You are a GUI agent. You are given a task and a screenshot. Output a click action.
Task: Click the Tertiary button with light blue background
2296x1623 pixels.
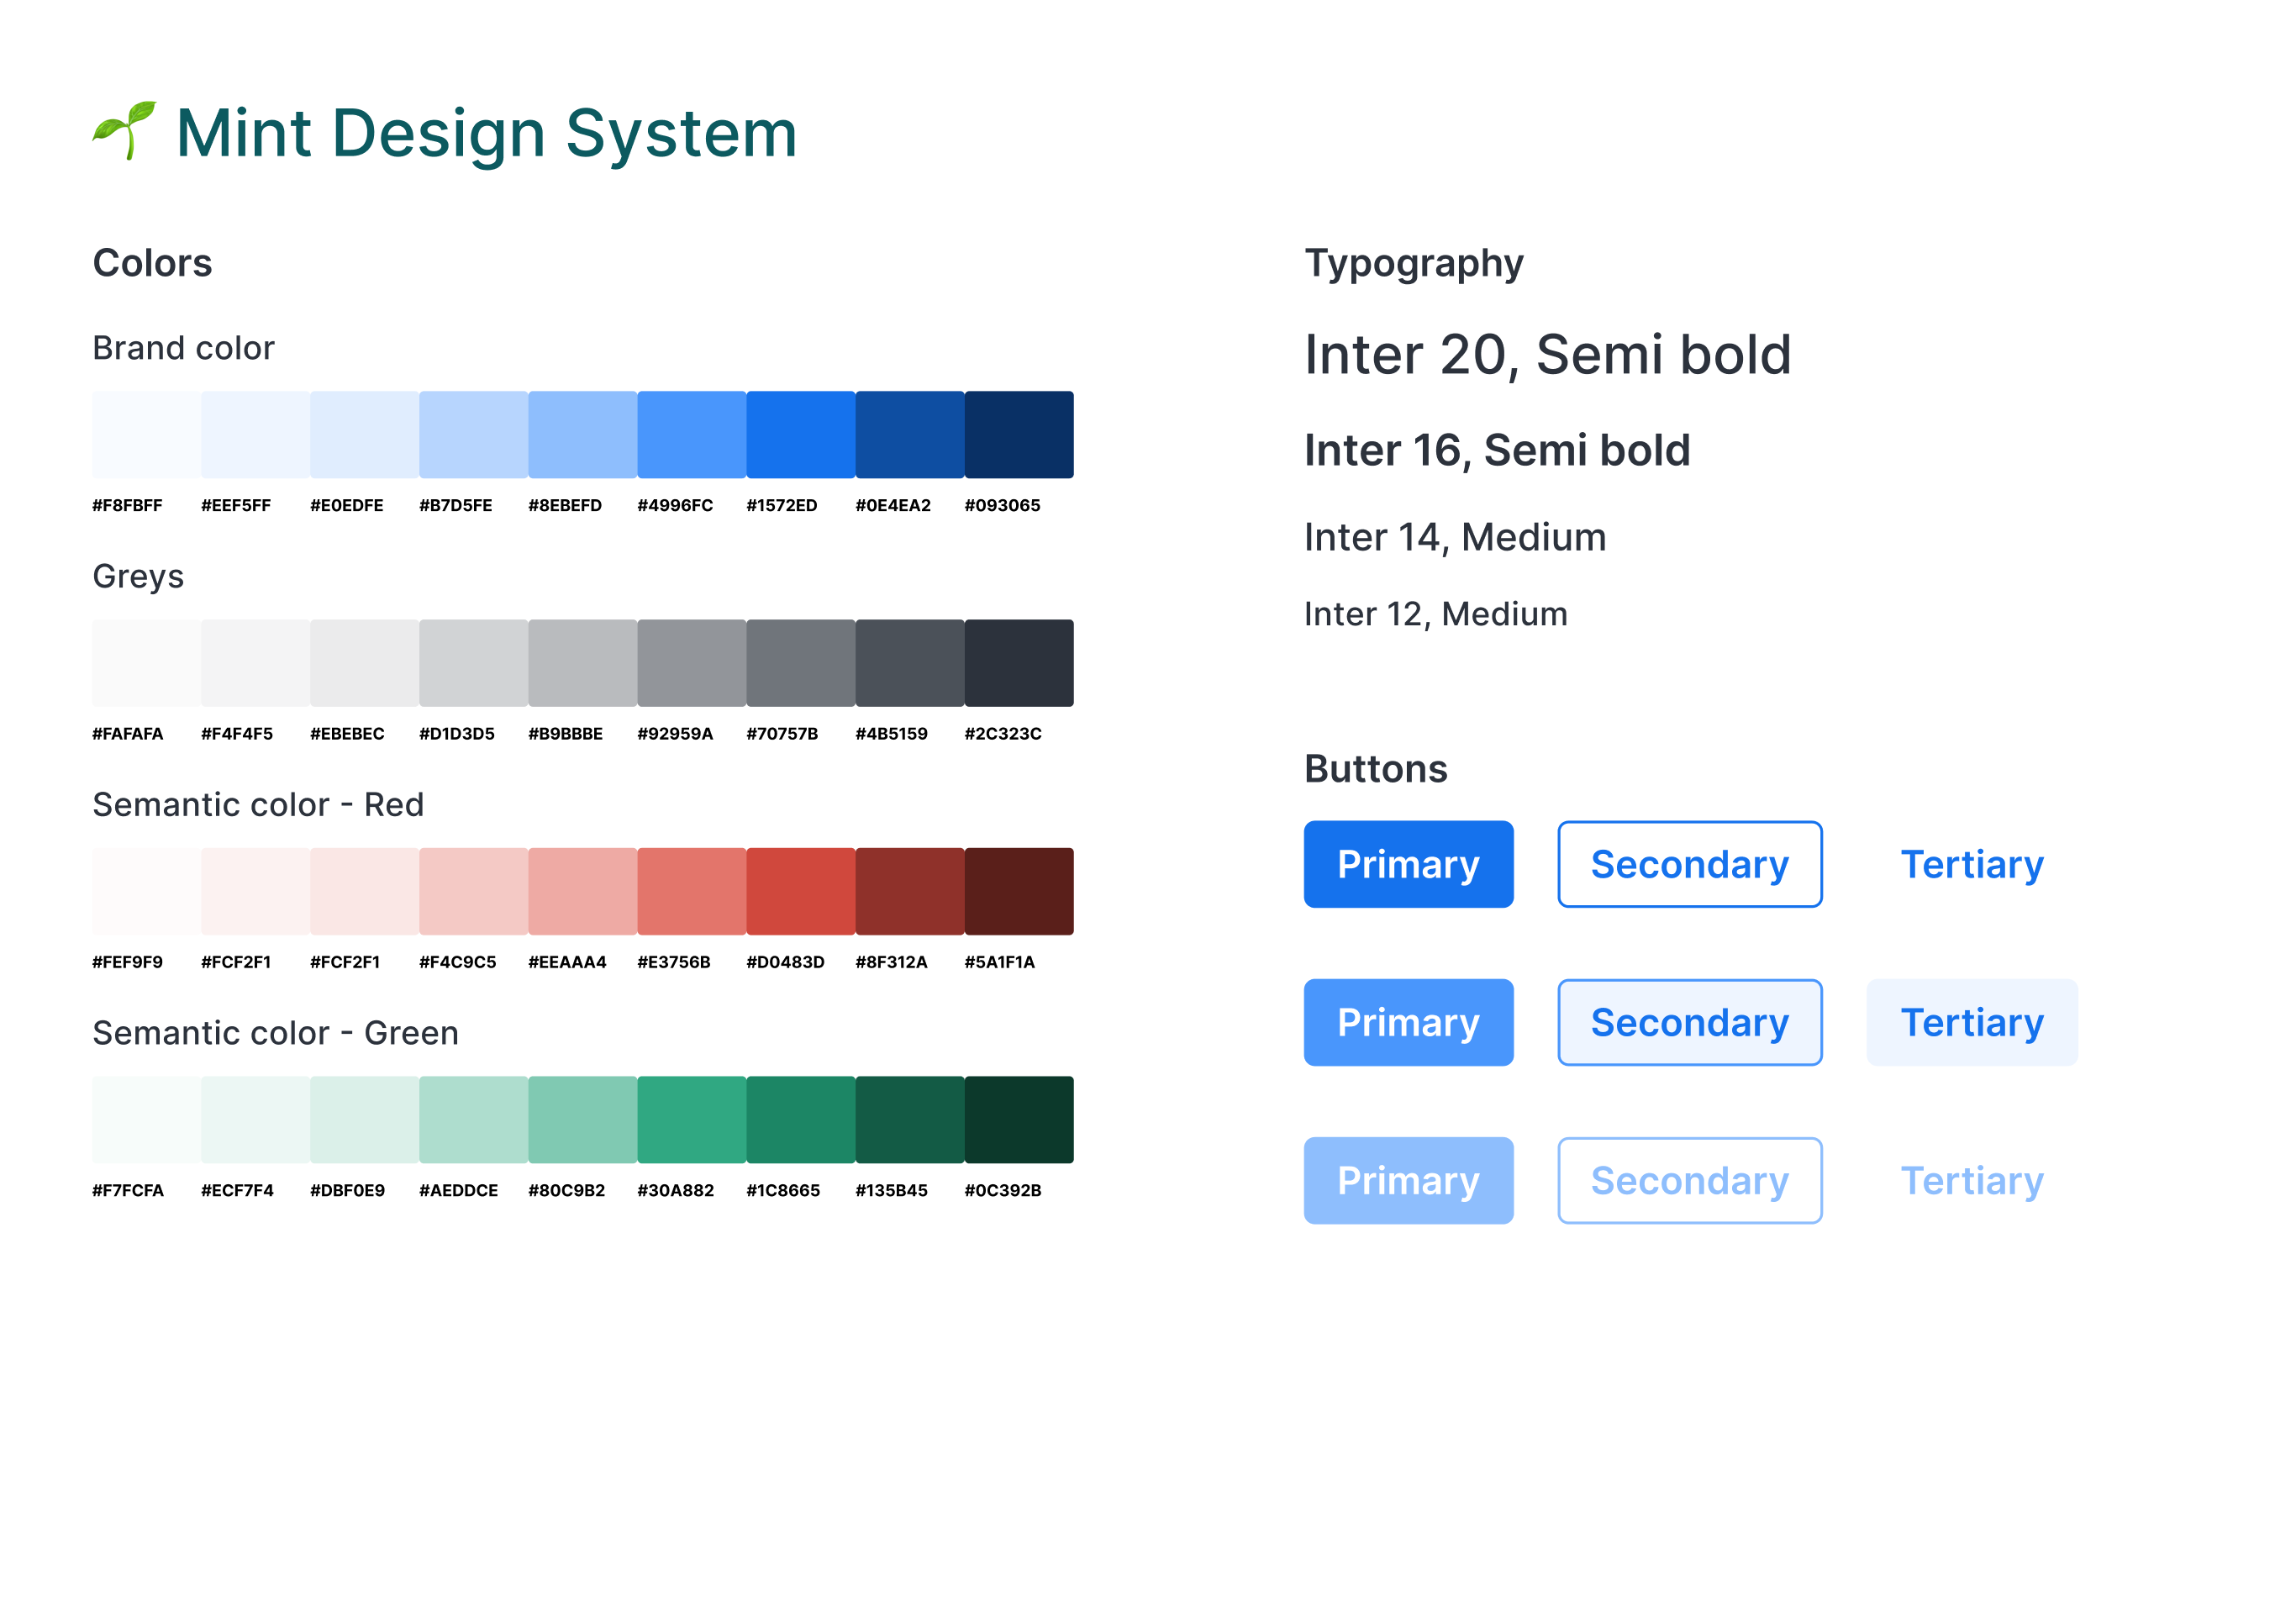(x=1972, y=1022)
